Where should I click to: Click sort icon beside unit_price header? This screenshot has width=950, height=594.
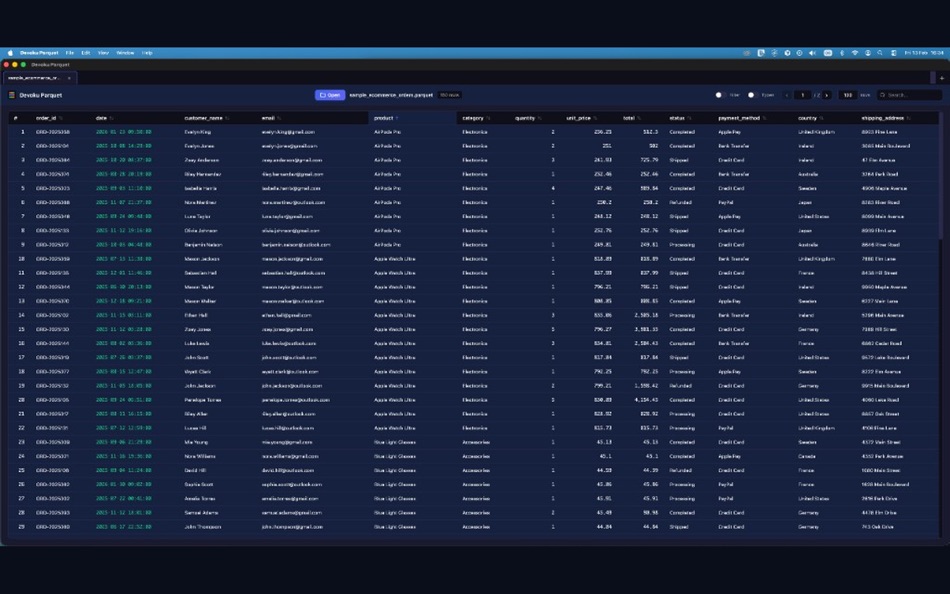click(596, 118)
